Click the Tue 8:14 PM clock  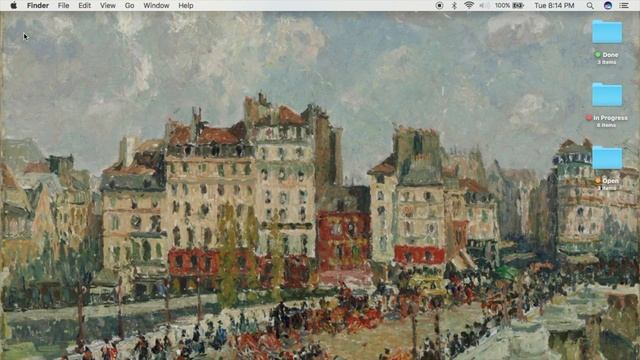(x=554, y=5)
